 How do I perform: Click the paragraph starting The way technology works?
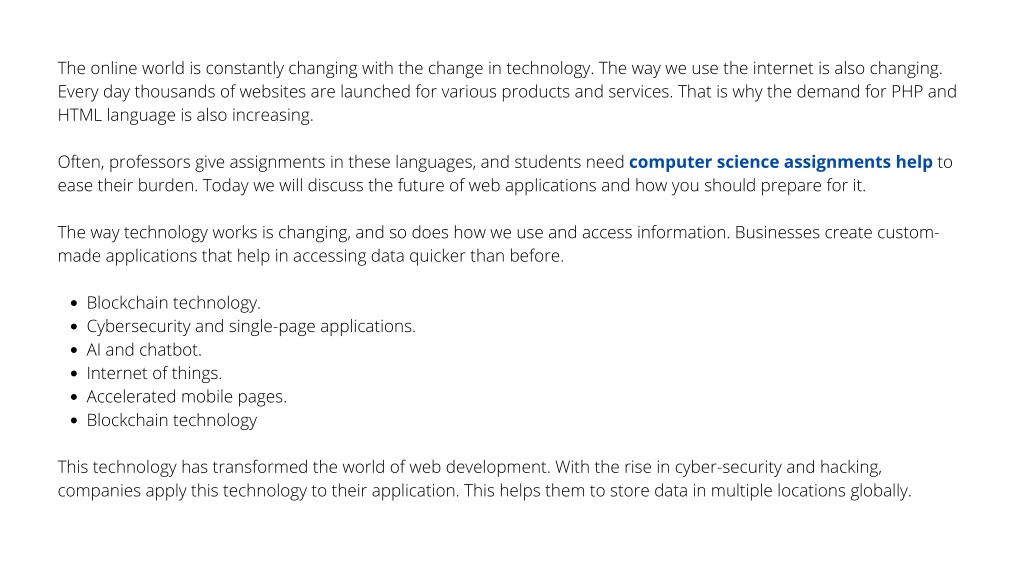tap(498, 244)
